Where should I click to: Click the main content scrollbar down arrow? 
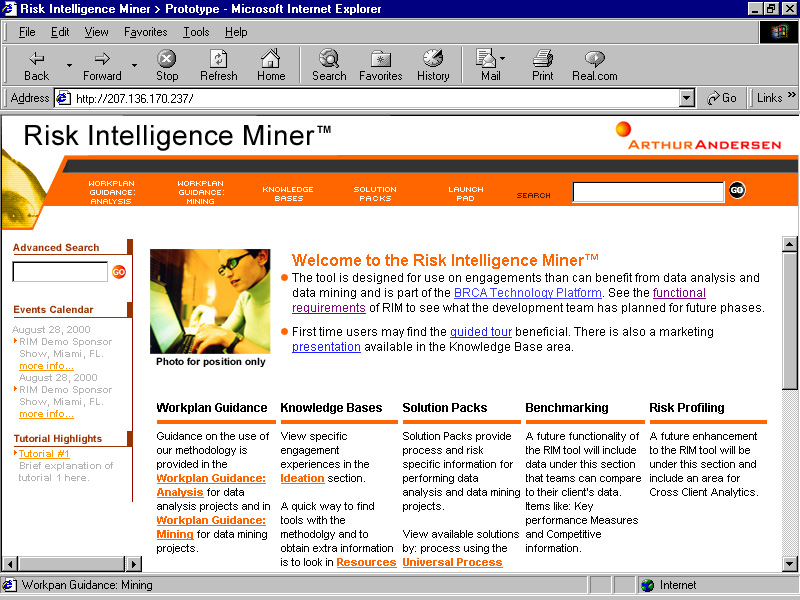click(789, 564)
